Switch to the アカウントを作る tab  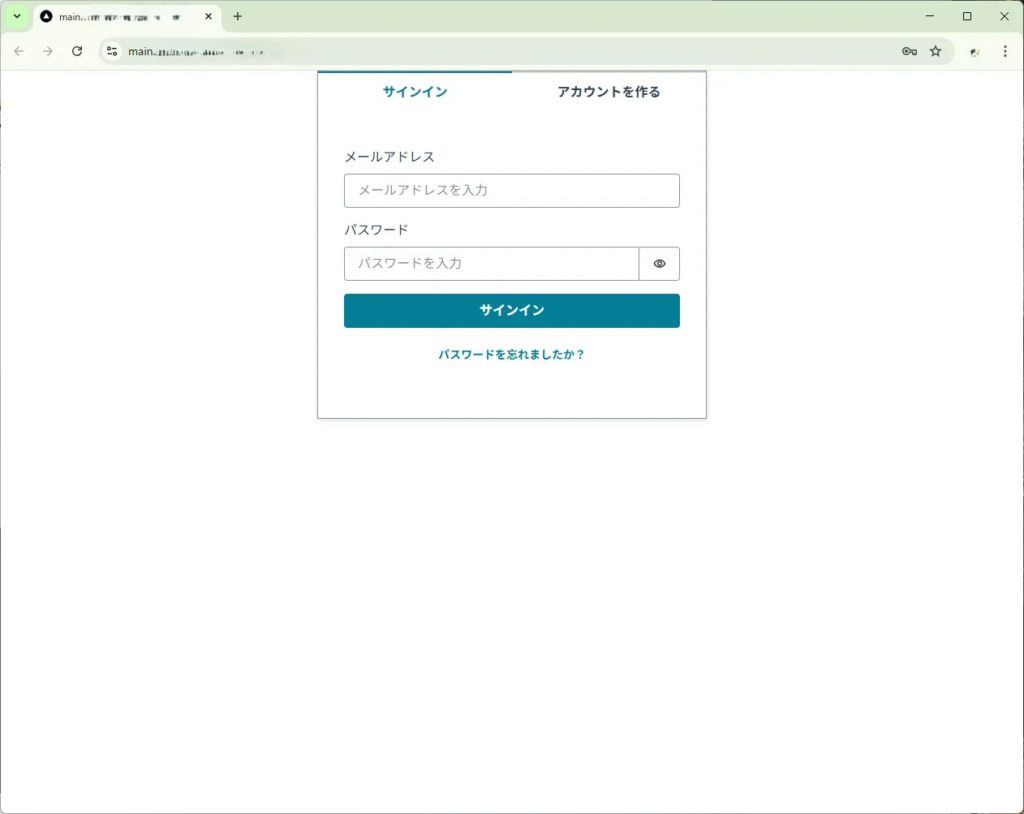tap(608, 92)
